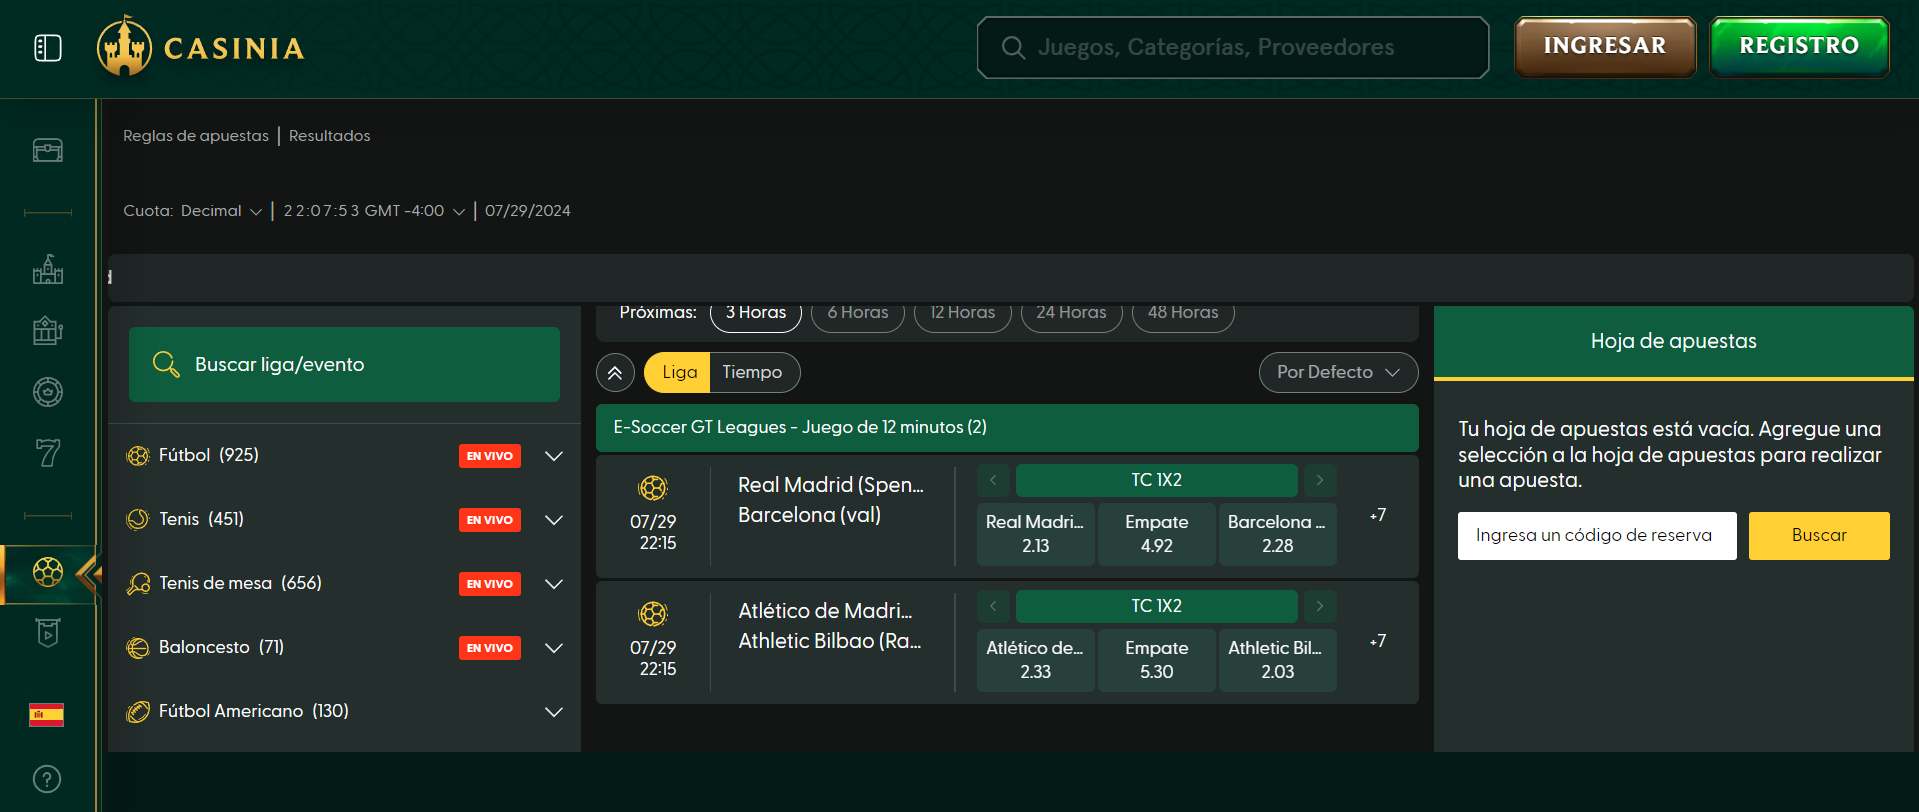Collapse E-Soccer GT Leagues header
Image resolution: width=1919 pixels, height=812 pixels.
pyautogui.click(x=1007, y=428)
